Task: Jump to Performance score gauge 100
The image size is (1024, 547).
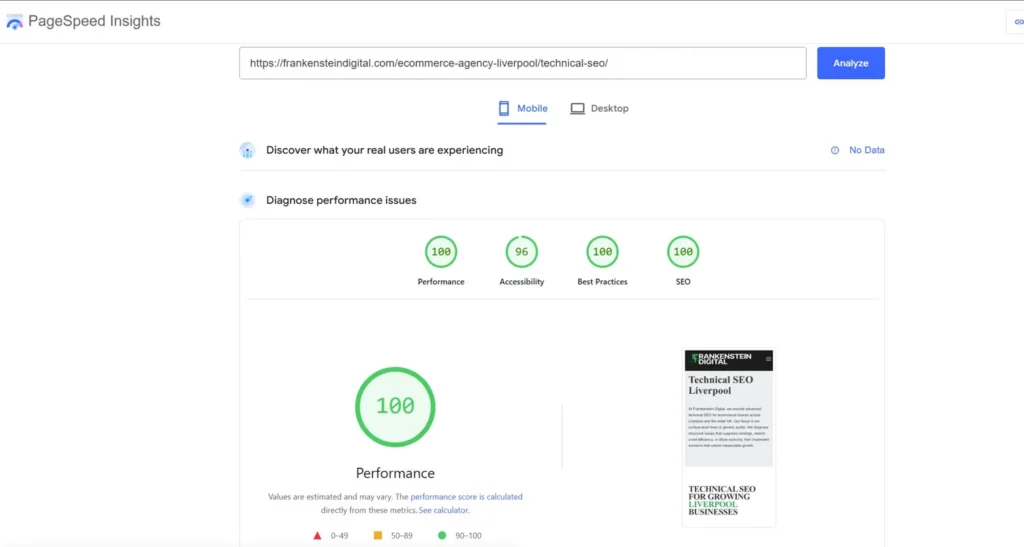Action: point(441,252)
